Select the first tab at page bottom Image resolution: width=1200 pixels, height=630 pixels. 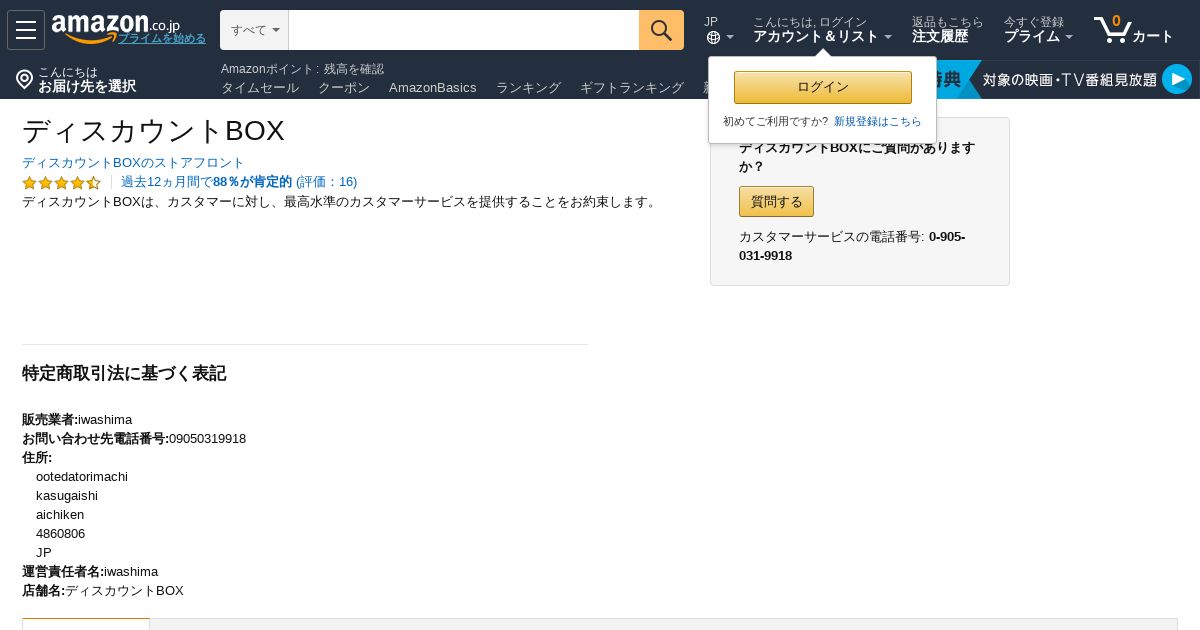(x=86, y=624)
